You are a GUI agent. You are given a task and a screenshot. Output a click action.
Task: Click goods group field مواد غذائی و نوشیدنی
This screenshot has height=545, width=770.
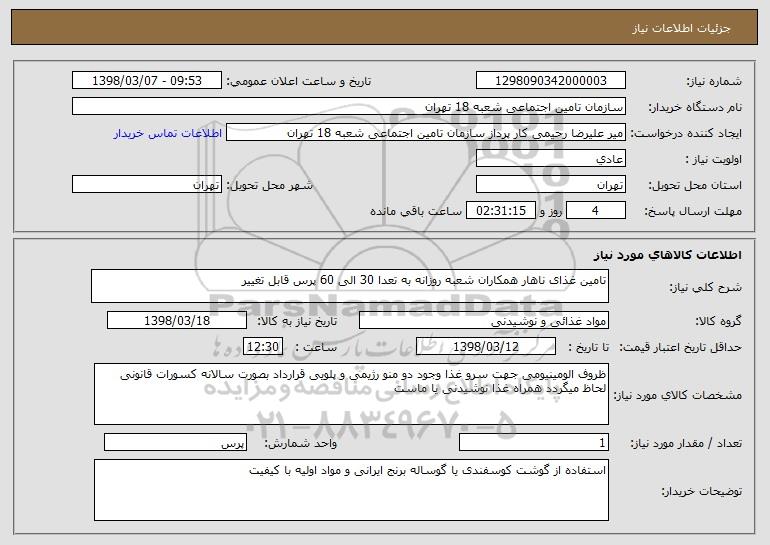click(484, 321)
